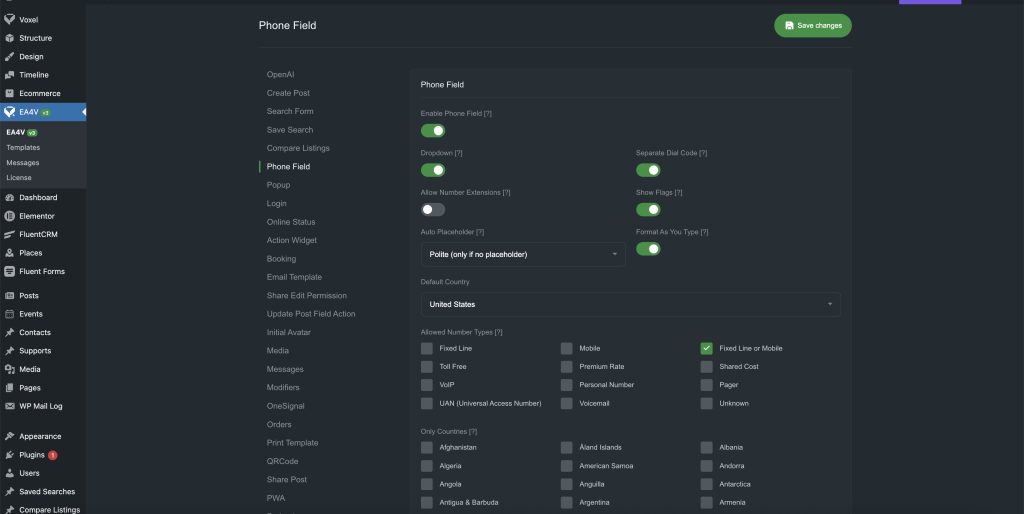Viewport: 1024px width, 514px height.
Task: Click the Ecommerce icon in sidebar
Action: tap(9, 94)
